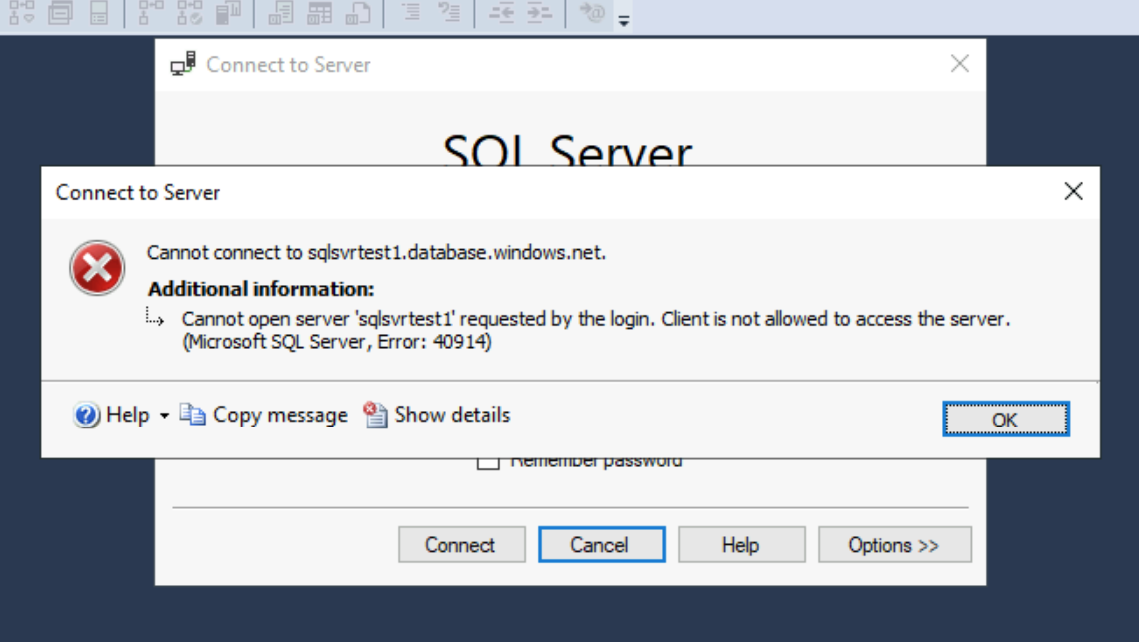Open Query Options toolbar icon
Screen dimensions: 1139x642
tap(60, 12)
